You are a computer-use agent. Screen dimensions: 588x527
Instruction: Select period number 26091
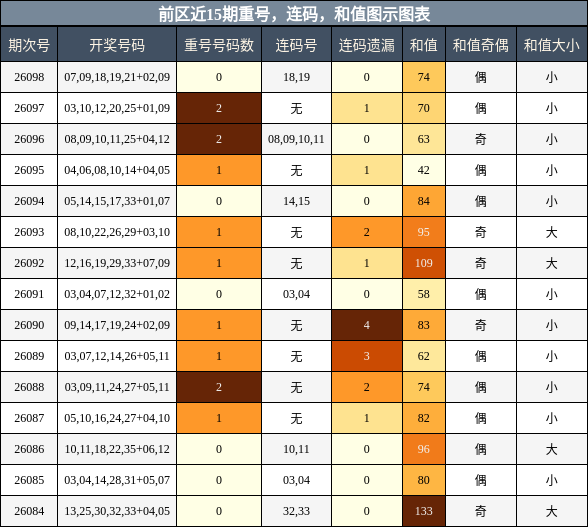pyautogui.click(x=29, y=294)
